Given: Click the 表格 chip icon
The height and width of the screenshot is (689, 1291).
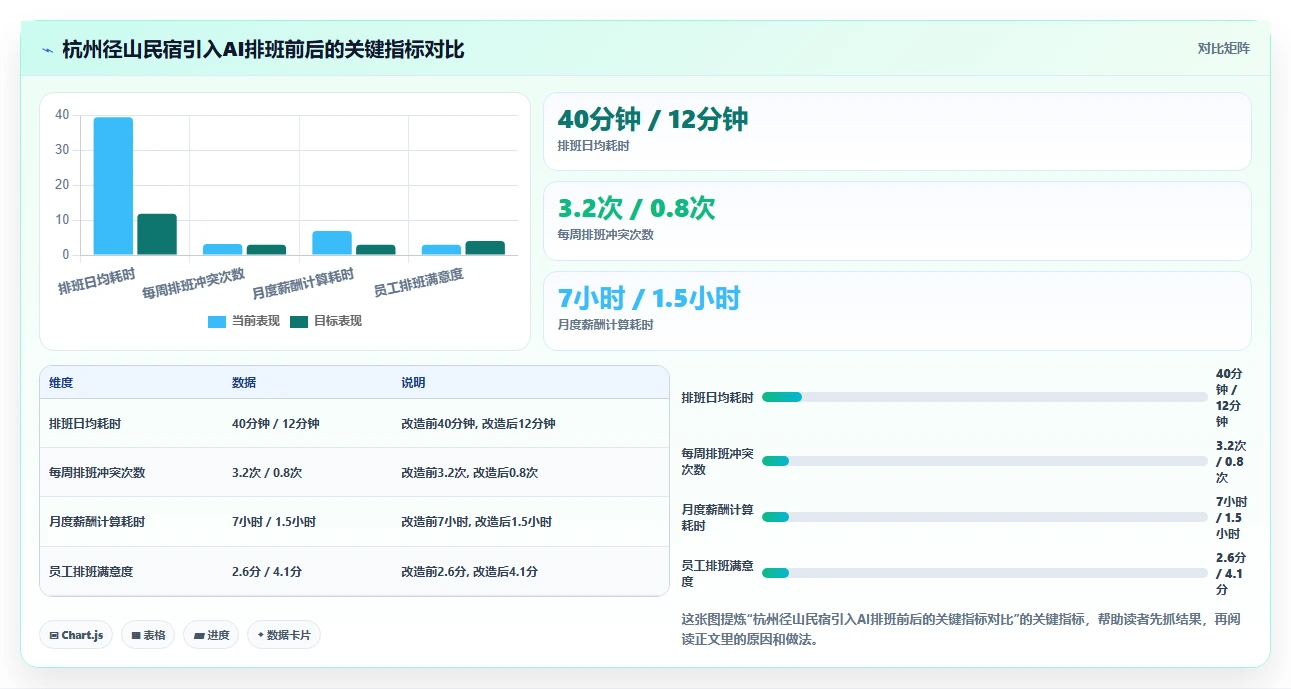Looking at the screenshot, I should 136,635.
